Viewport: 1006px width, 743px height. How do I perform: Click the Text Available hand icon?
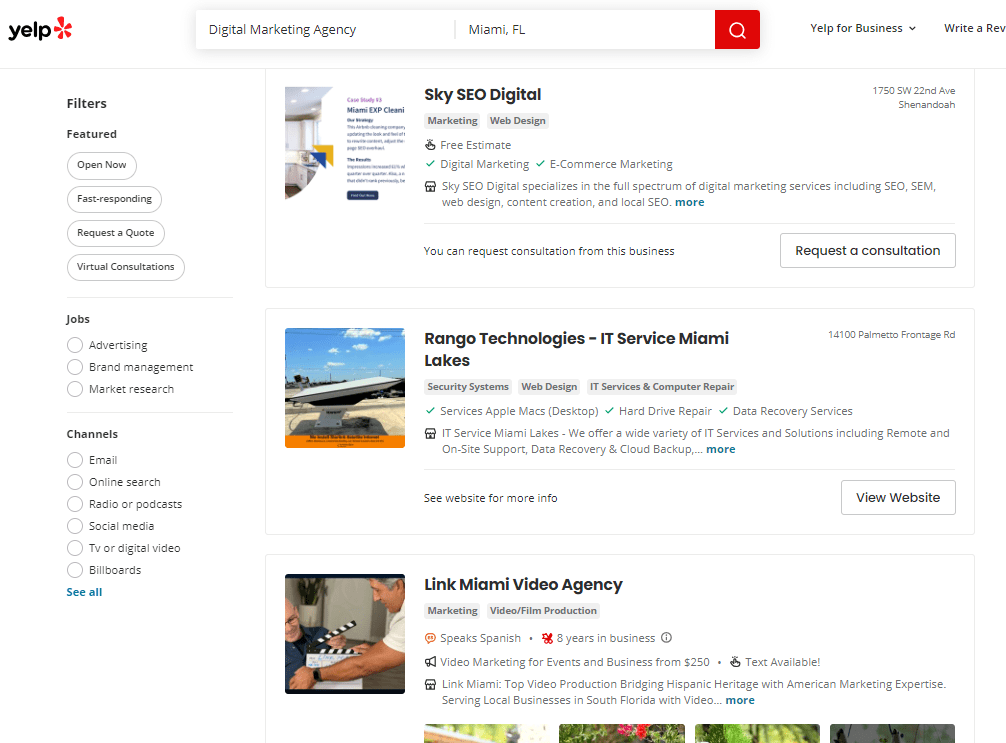(734, 662)
